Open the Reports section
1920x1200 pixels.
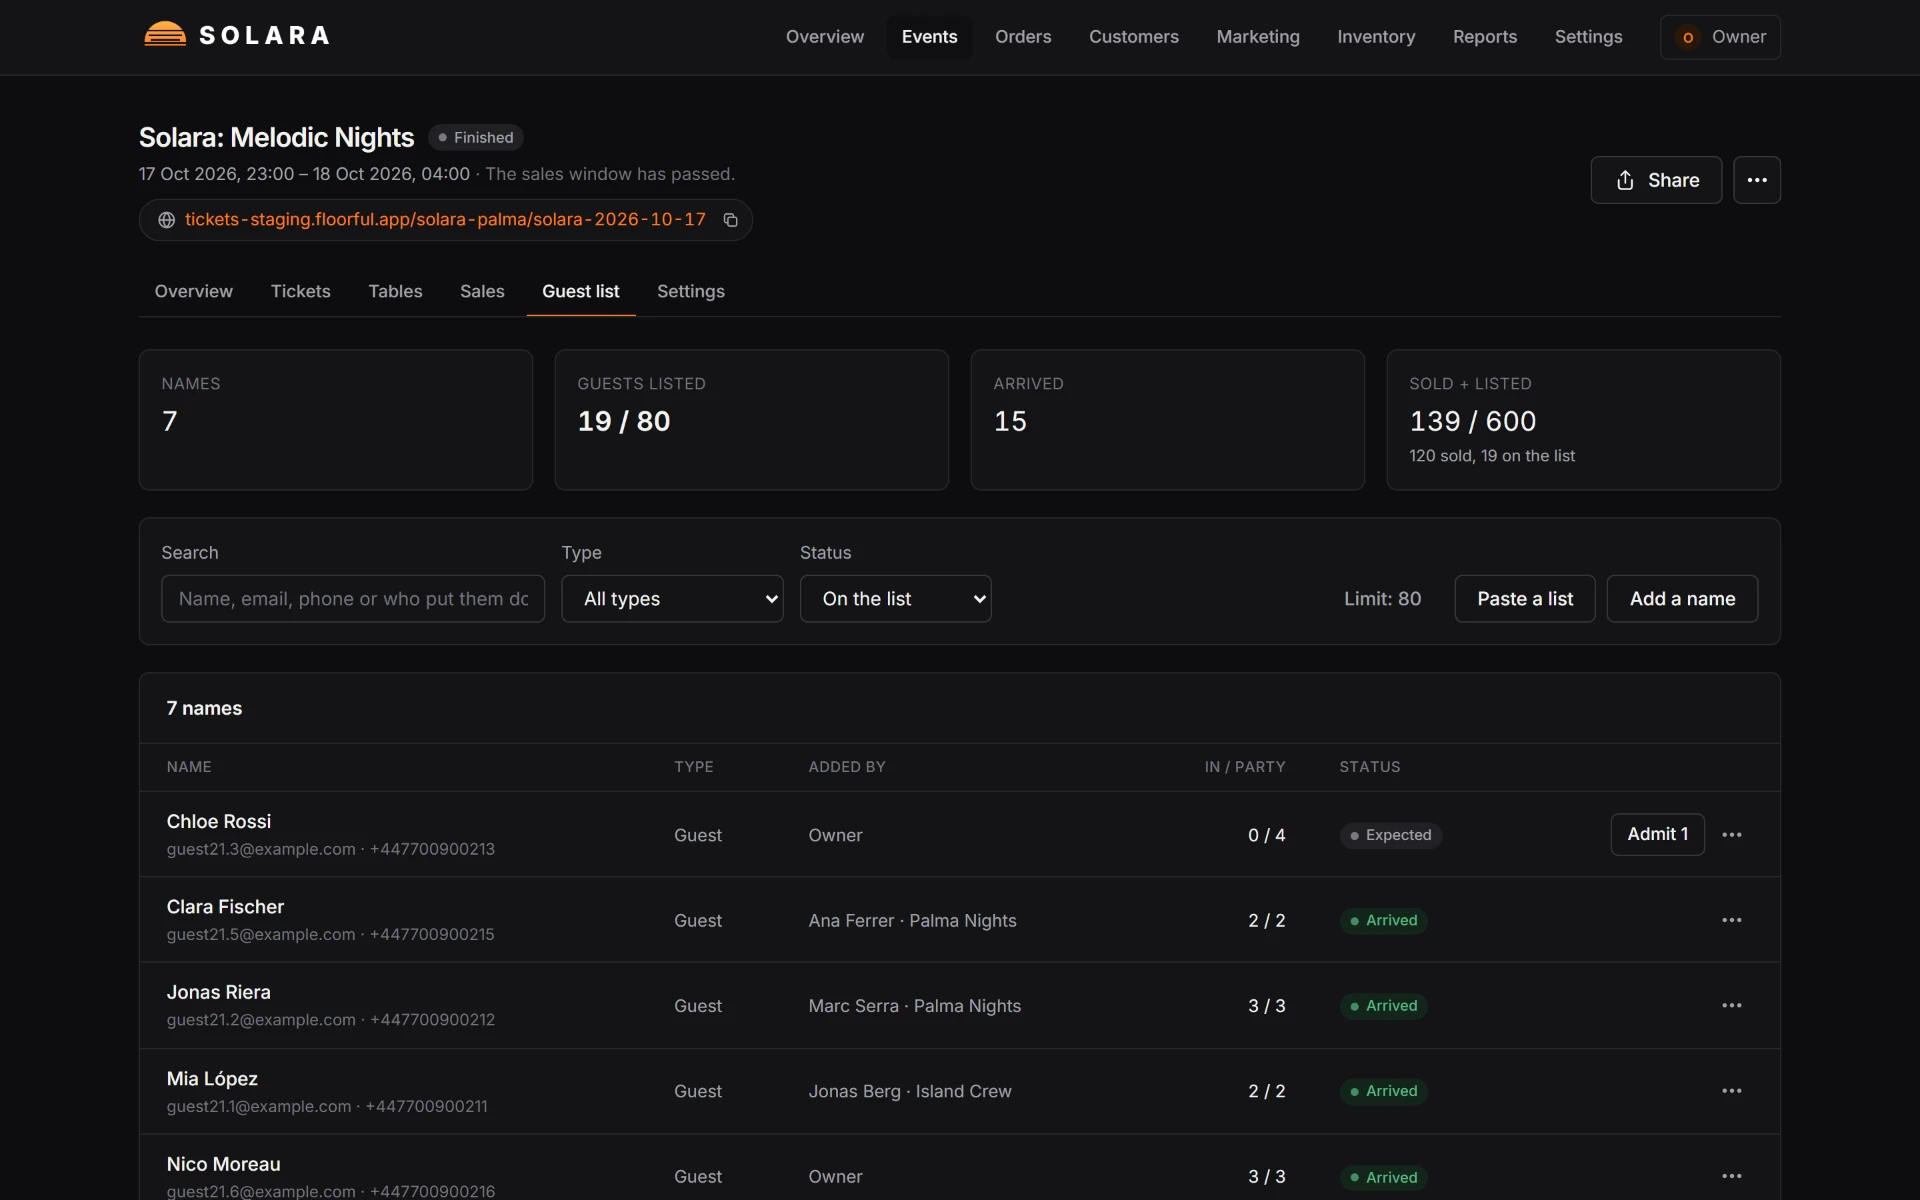tap(1484, 37)
